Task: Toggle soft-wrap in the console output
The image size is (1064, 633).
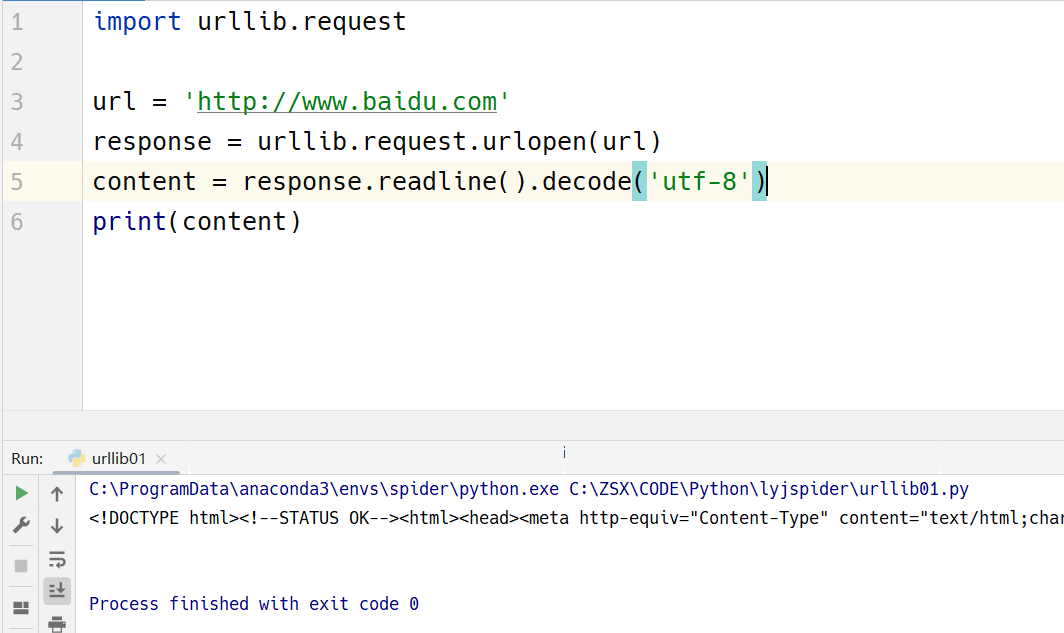Action: pyautogui.click(x=57, y=559)
